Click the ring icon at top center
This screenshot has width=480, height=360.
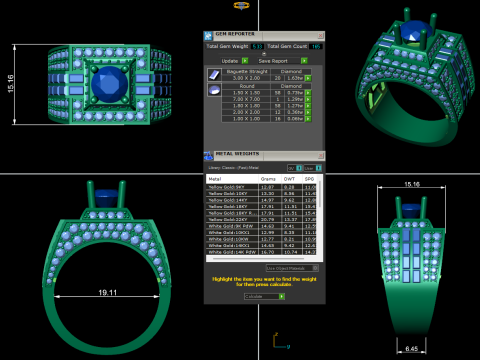pos(241,5)
